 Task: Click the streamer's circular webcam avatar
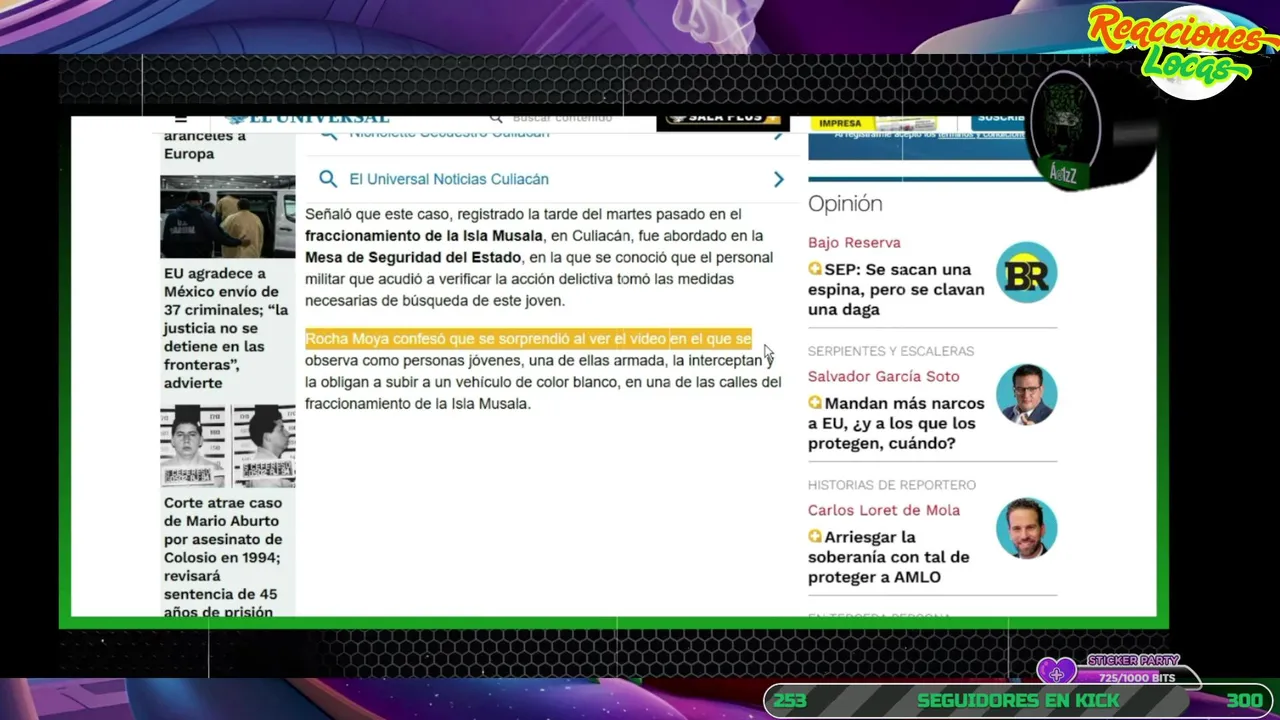(1065, 131)
